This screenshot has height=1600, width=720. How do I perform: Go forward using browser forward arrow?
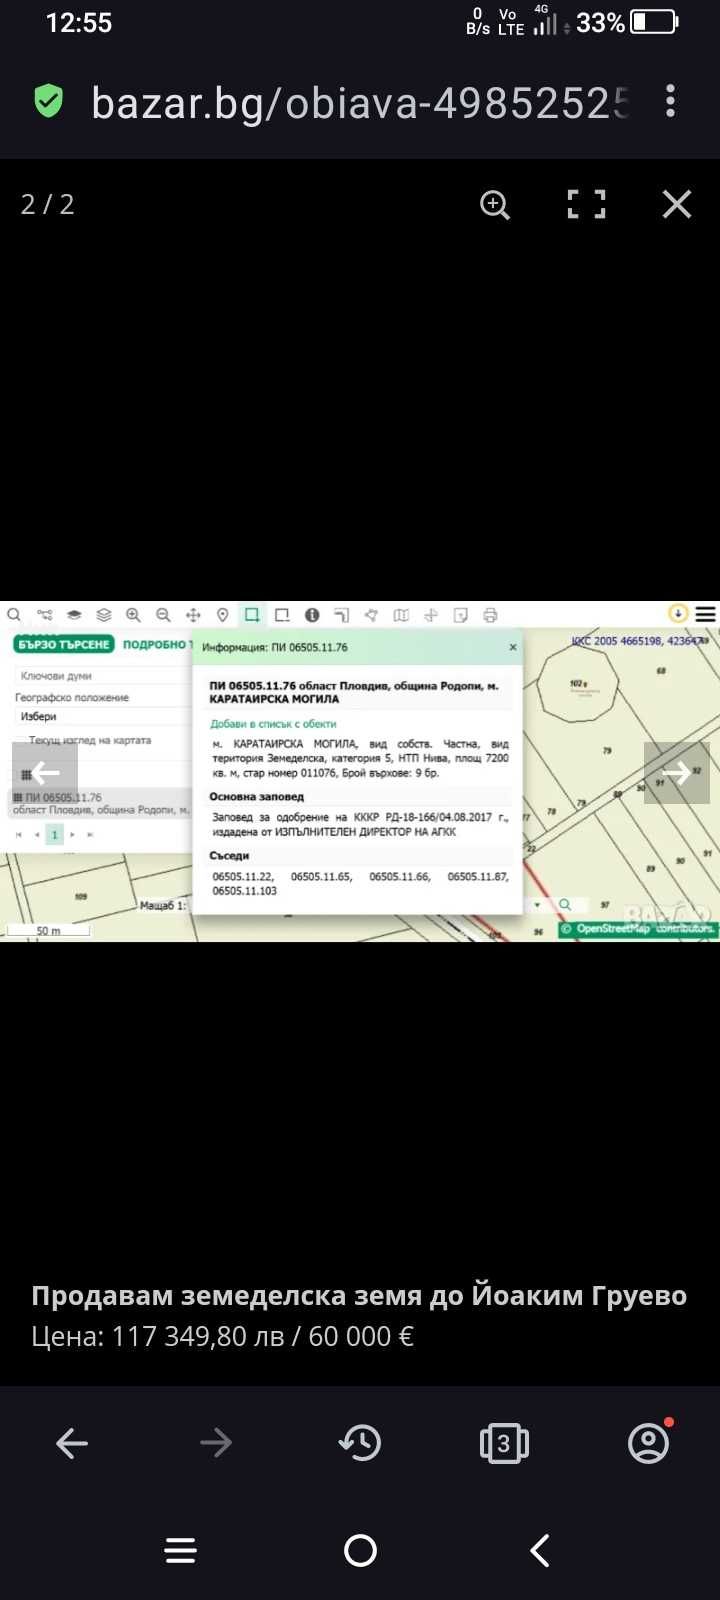pyautogui.click(x=216, y=1442)
